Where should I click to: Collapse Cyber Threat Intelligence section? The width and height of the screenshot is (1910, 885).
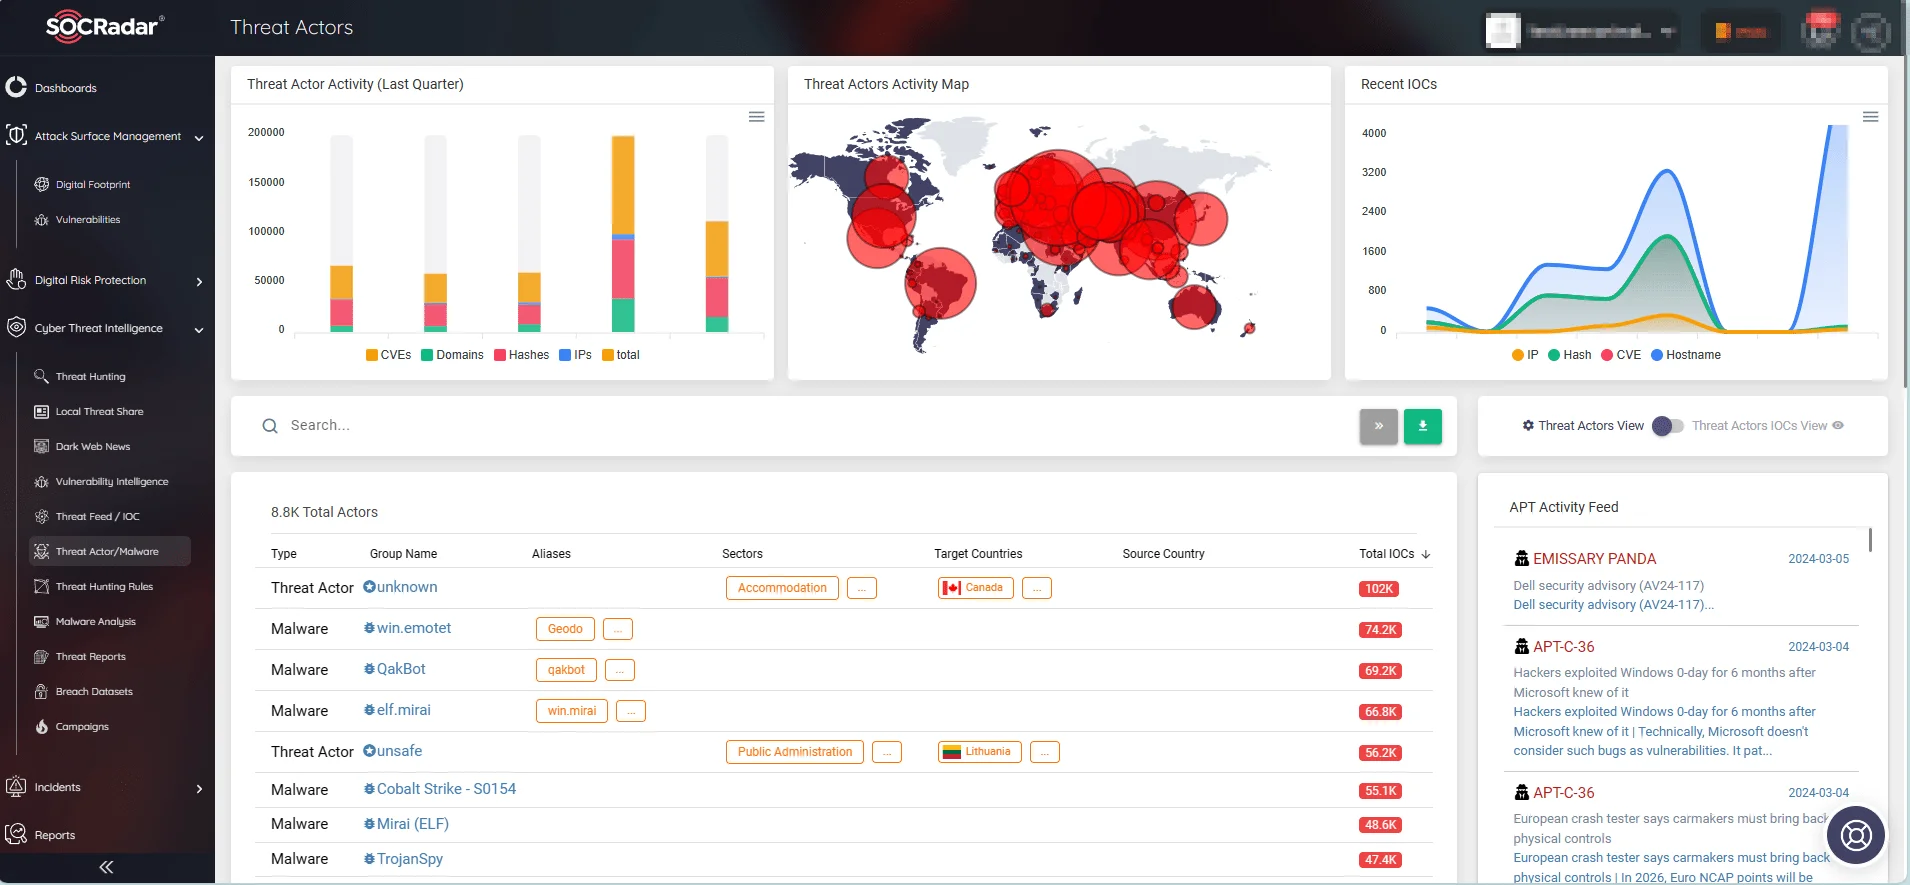click(x=199, y=330)
